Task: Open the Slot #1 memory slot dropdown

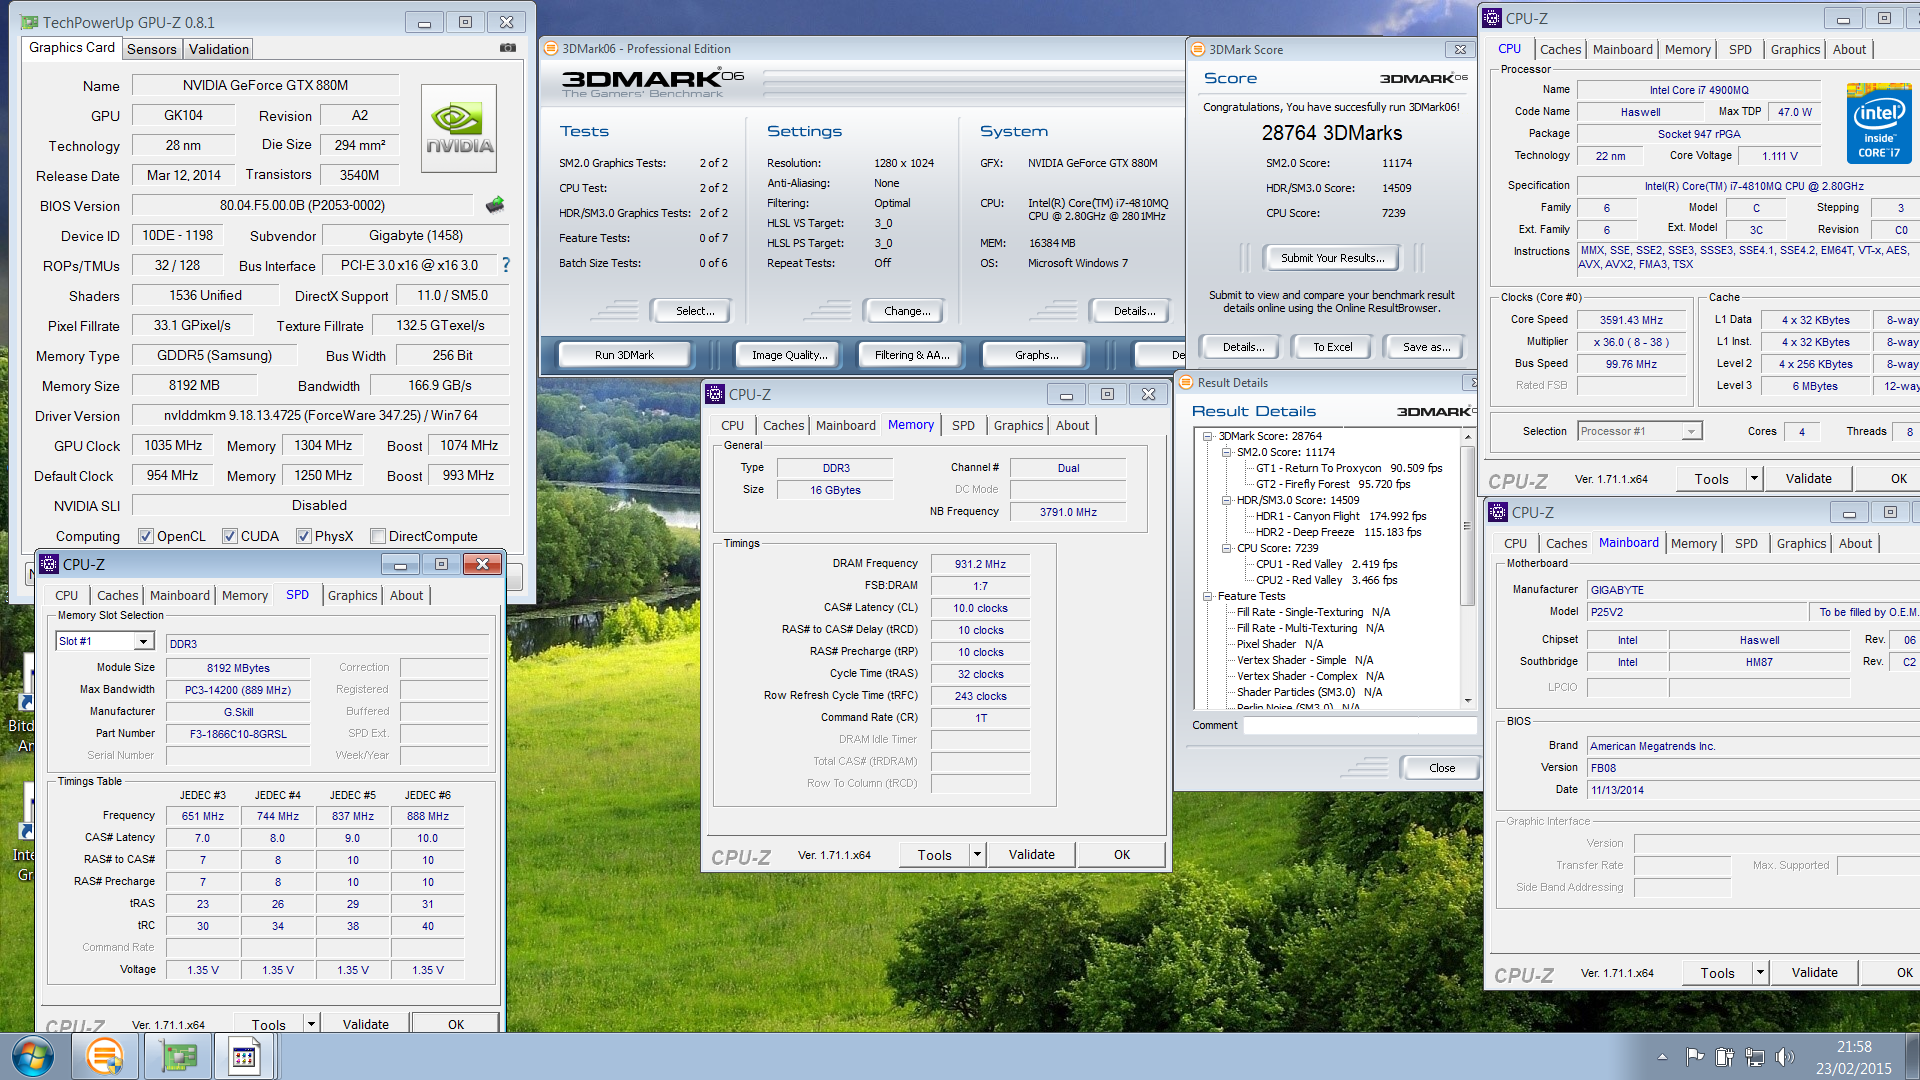Action: click(x=143, y=641)
